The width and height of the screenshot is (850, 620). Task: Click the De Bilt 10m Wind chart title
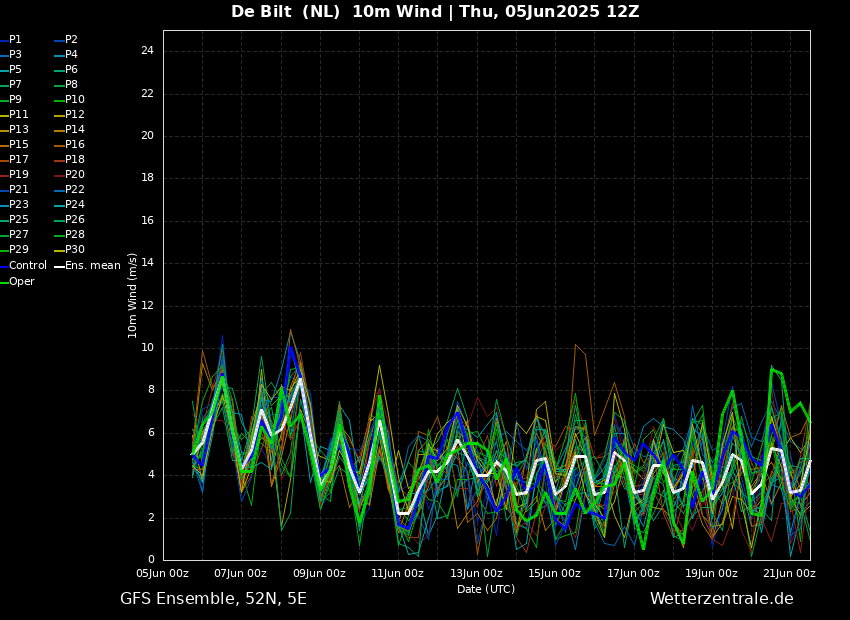click(x=435, y=12)
